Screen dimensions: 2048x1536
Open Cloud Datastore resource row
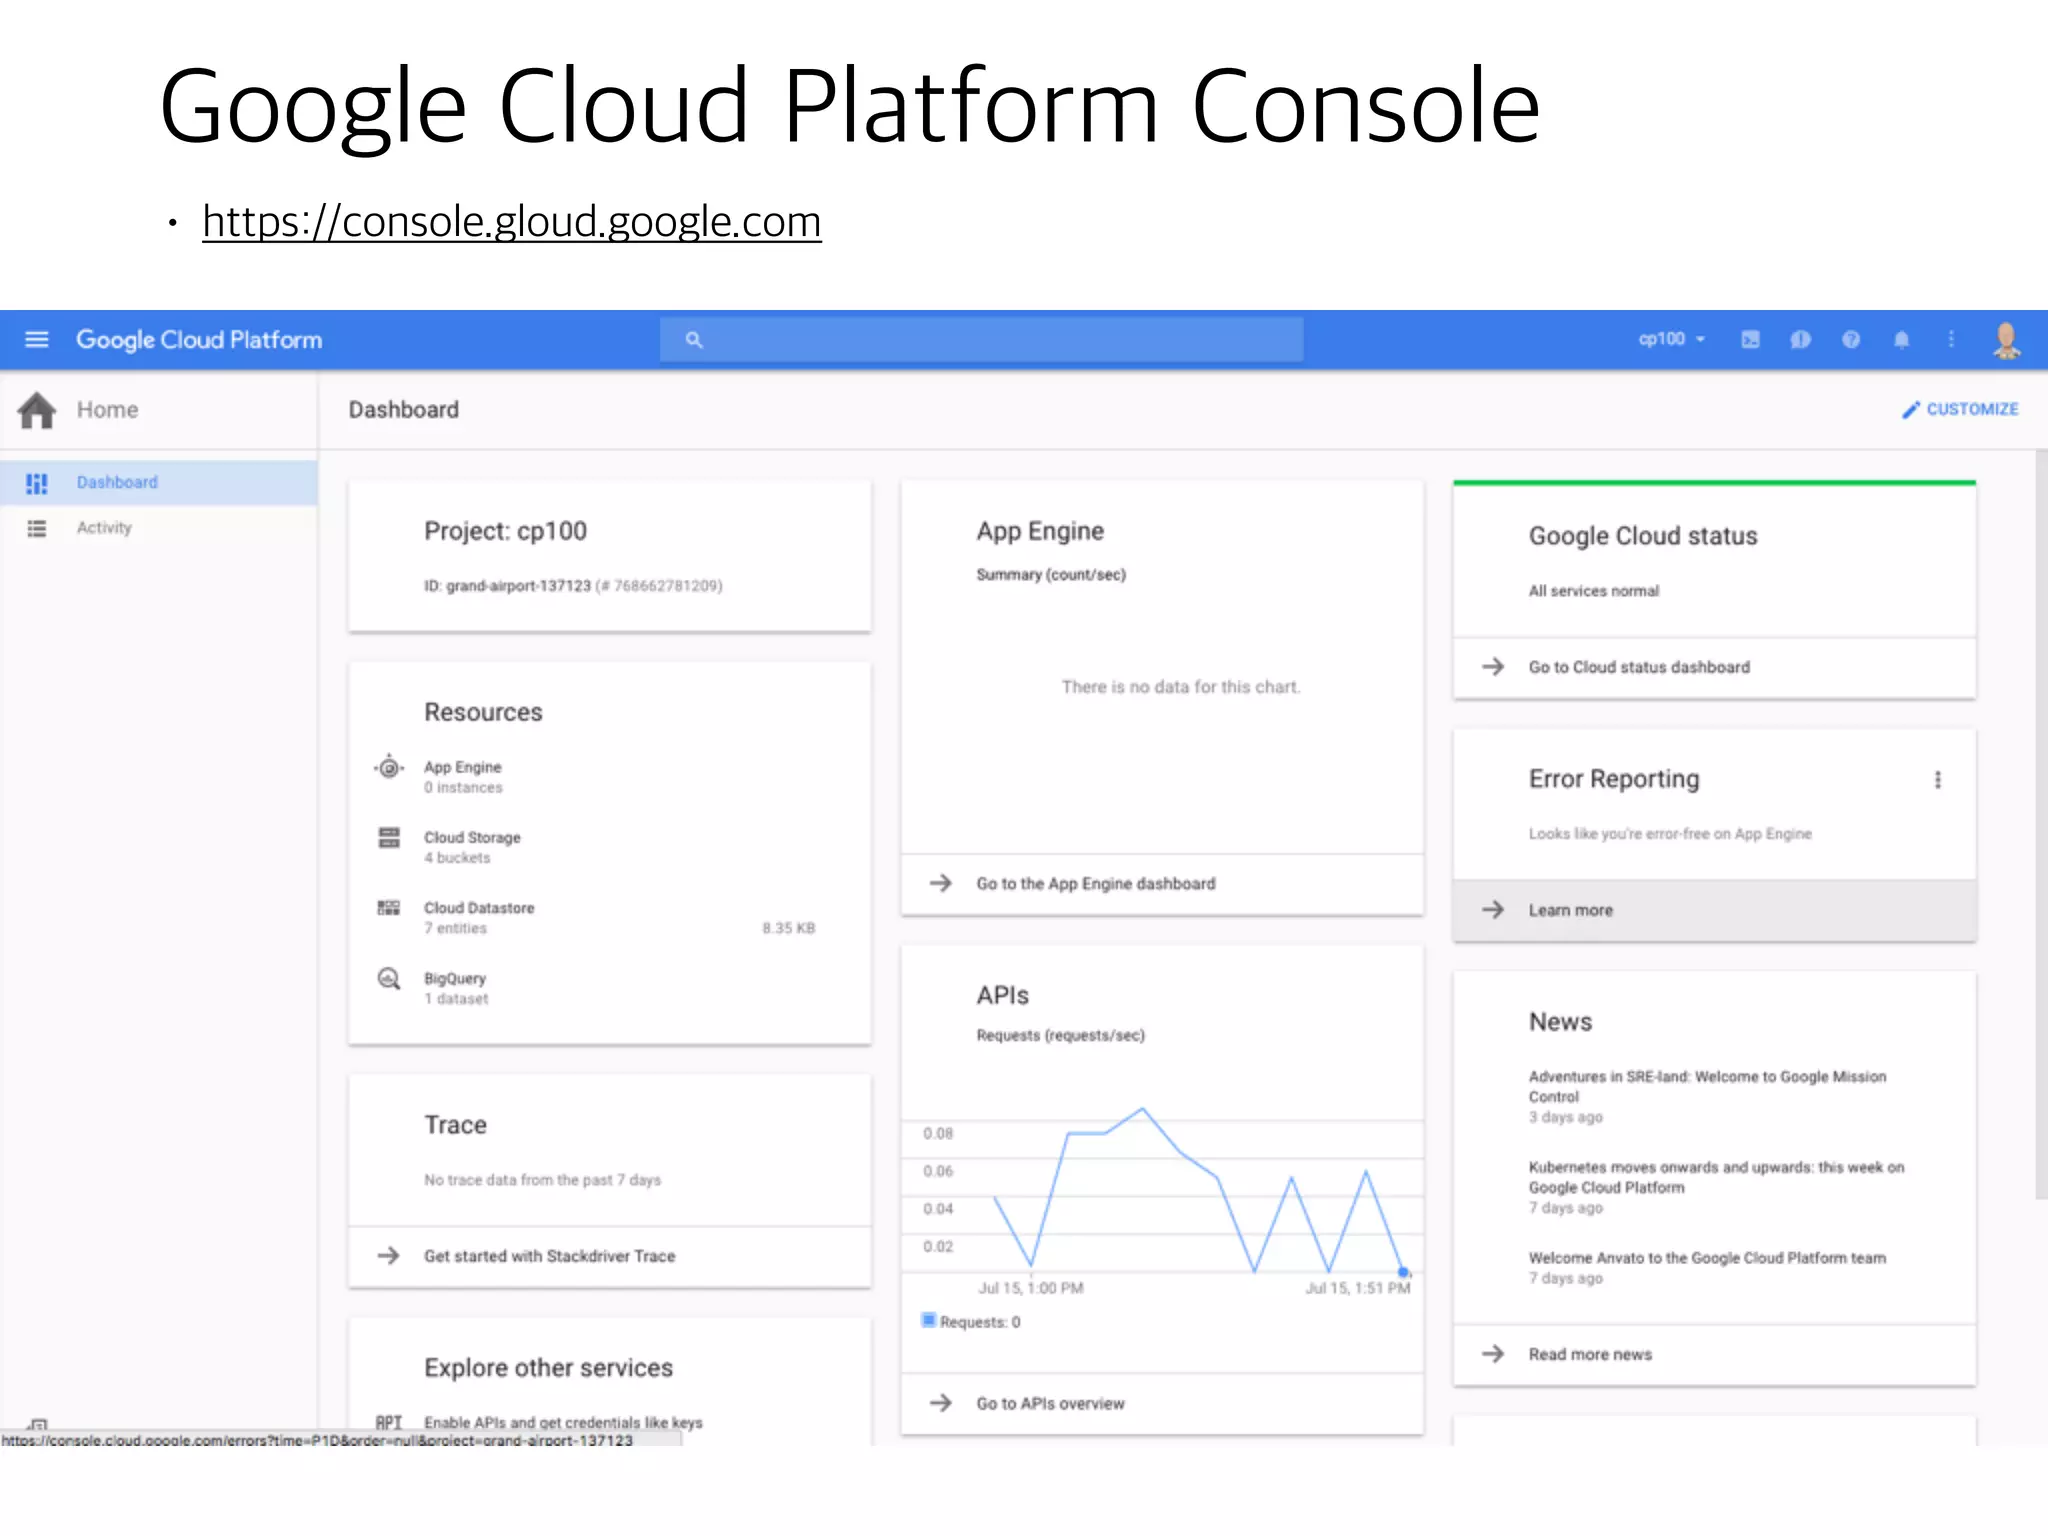pos(609,917)
